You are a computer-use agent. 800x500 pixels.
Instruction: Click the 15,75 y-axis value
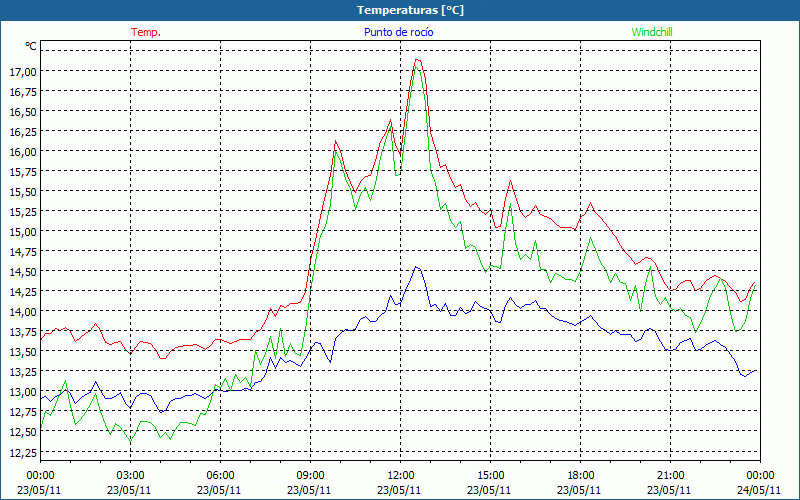click(22, 171)
